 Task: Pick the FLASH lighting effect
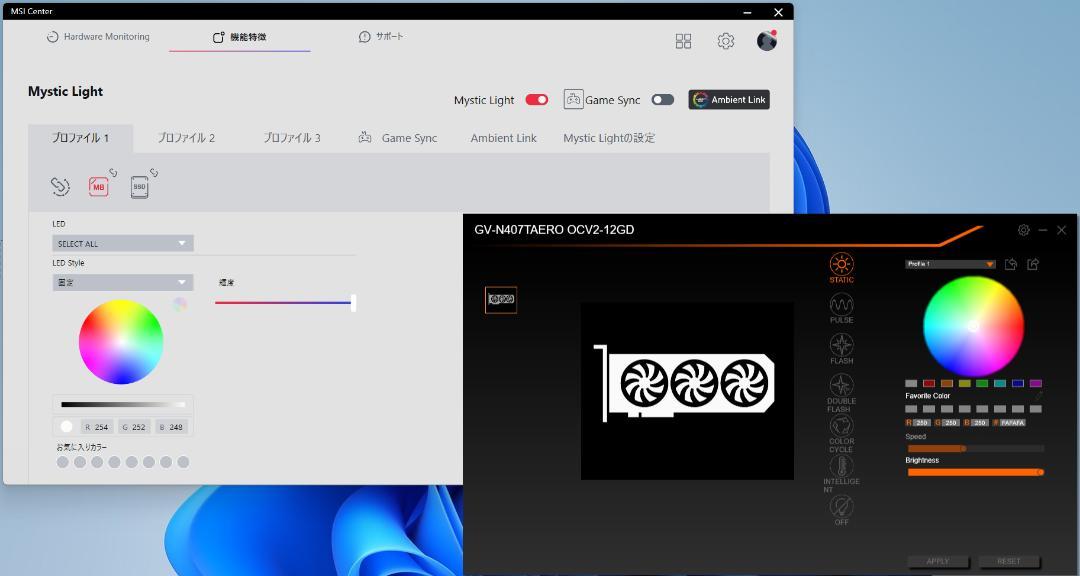click(841, 345)
